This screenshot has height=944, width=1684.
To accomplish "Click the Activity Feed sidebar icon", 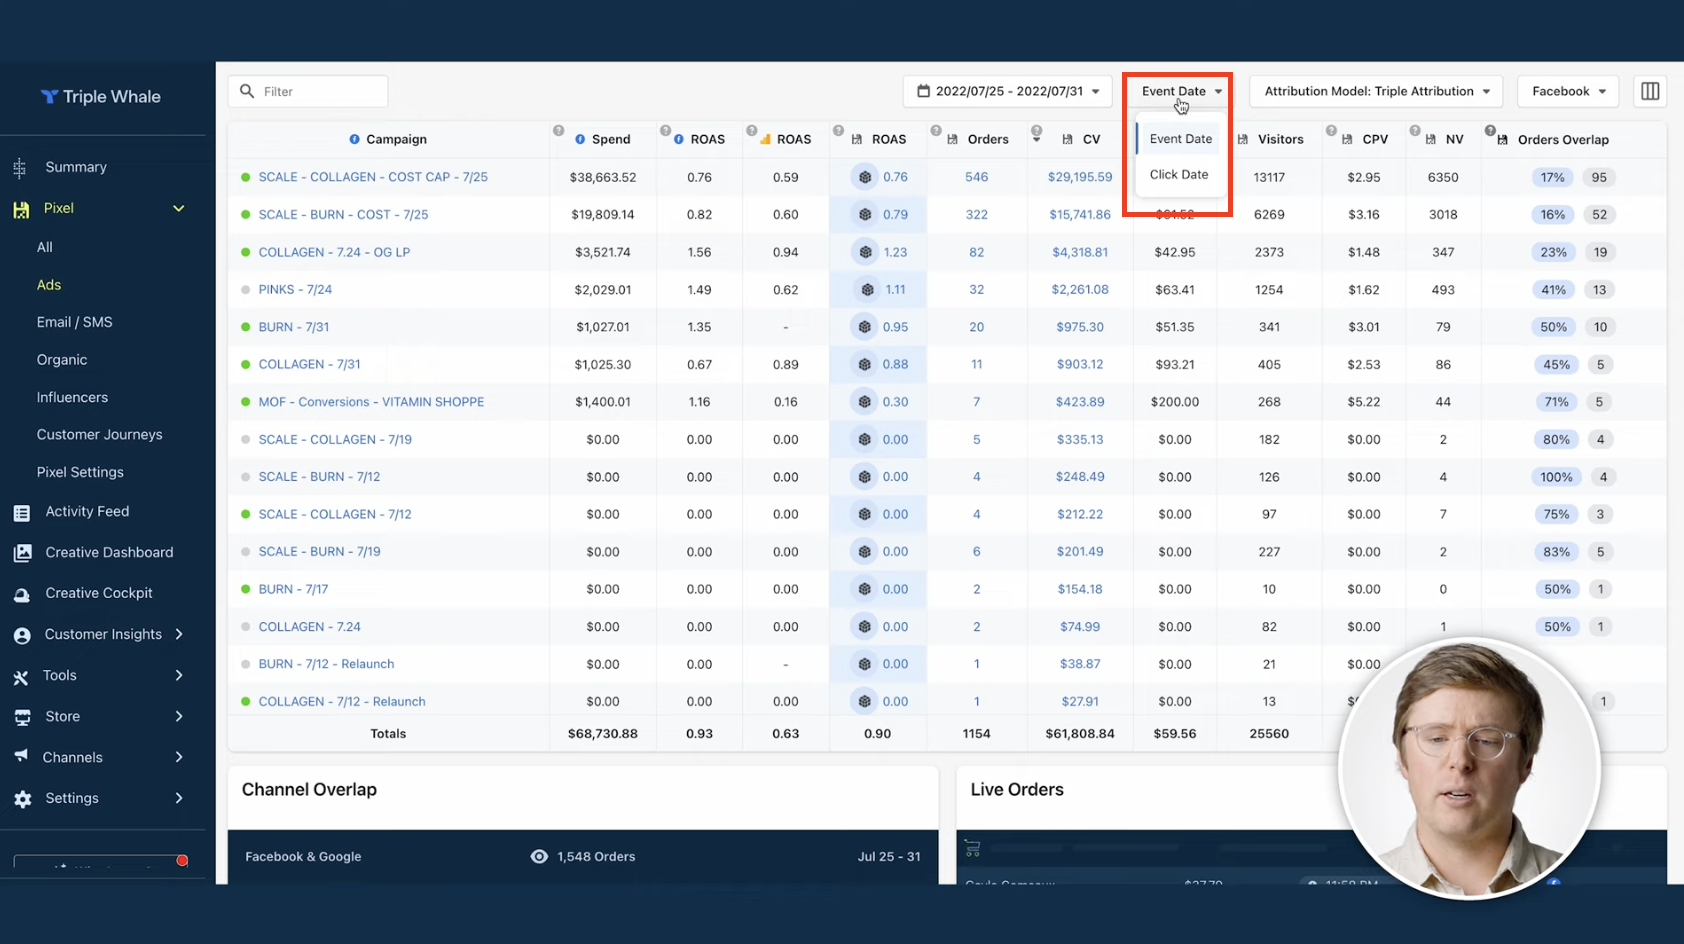I will (x=21, y=512).
